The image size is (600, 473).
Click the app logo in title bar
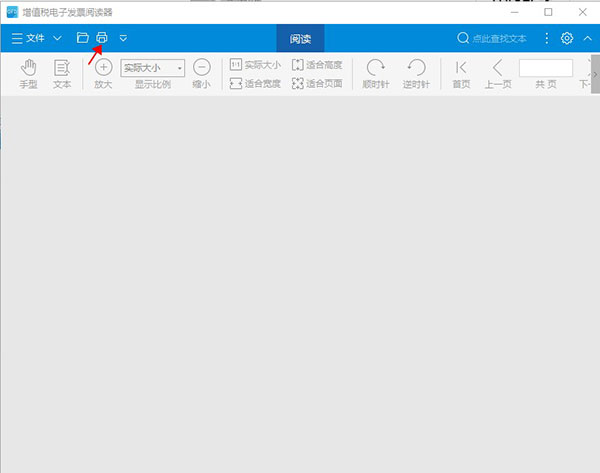(x=12, y=12)
